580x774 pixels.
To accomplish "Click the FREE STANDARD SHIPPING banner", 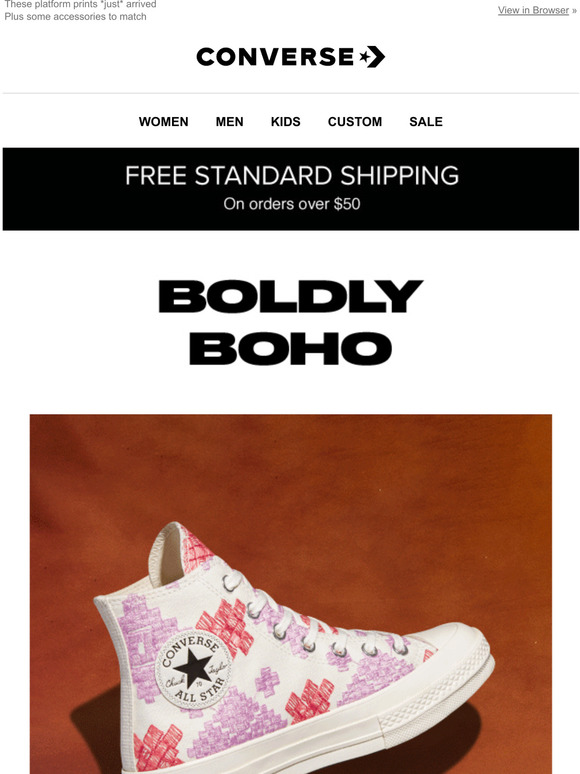I will 291,189.
